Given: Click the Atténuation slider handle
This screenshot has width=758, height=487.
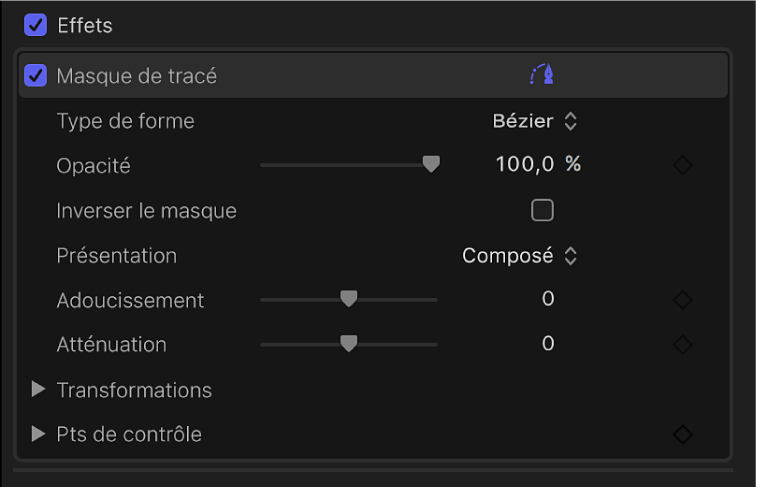Looking at the screenshot, I should pos(348,343).
